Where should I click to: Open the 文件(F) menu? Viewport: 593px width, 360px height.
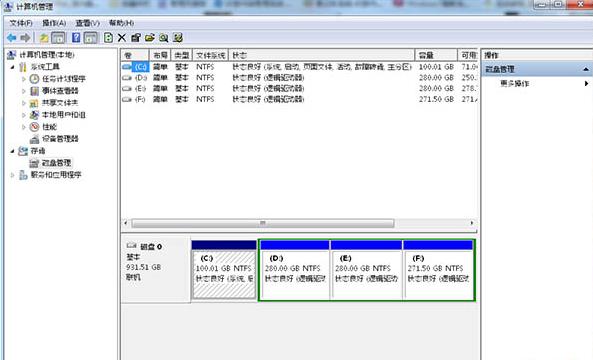click(x=21, y=23)
